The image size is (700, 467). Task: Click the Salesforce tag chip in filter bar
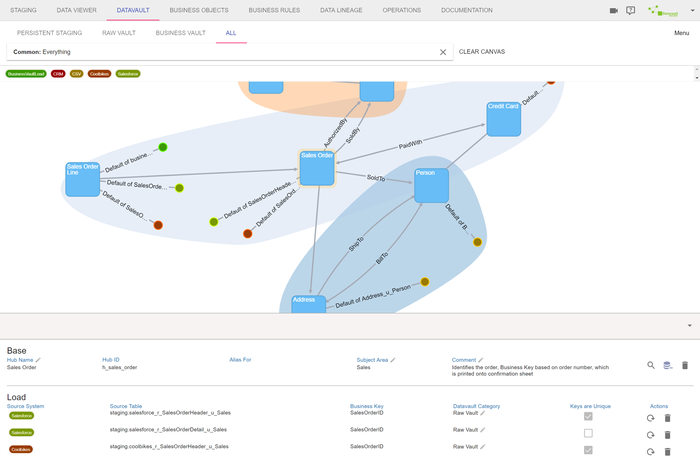point(128,74)
